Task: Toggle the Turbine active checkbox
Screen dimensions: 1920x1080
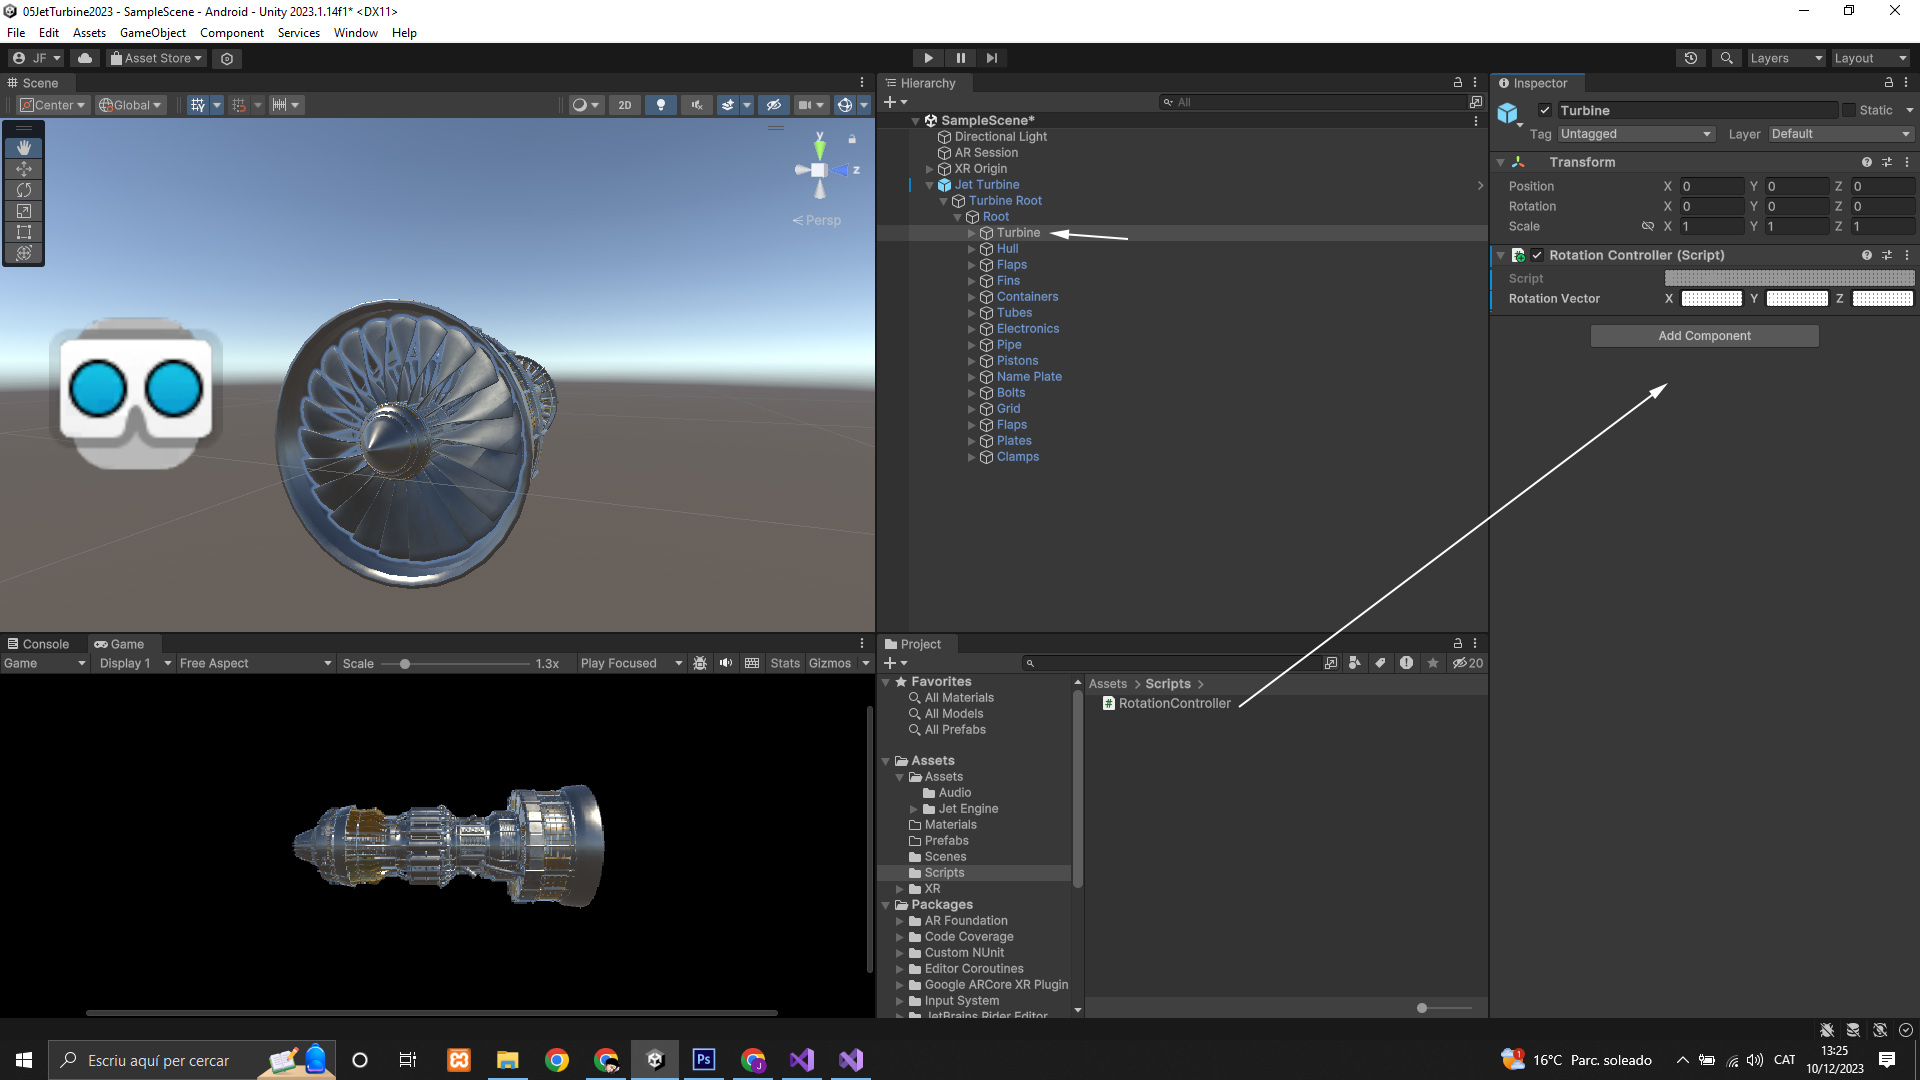Action: [x=1545, y=111]
